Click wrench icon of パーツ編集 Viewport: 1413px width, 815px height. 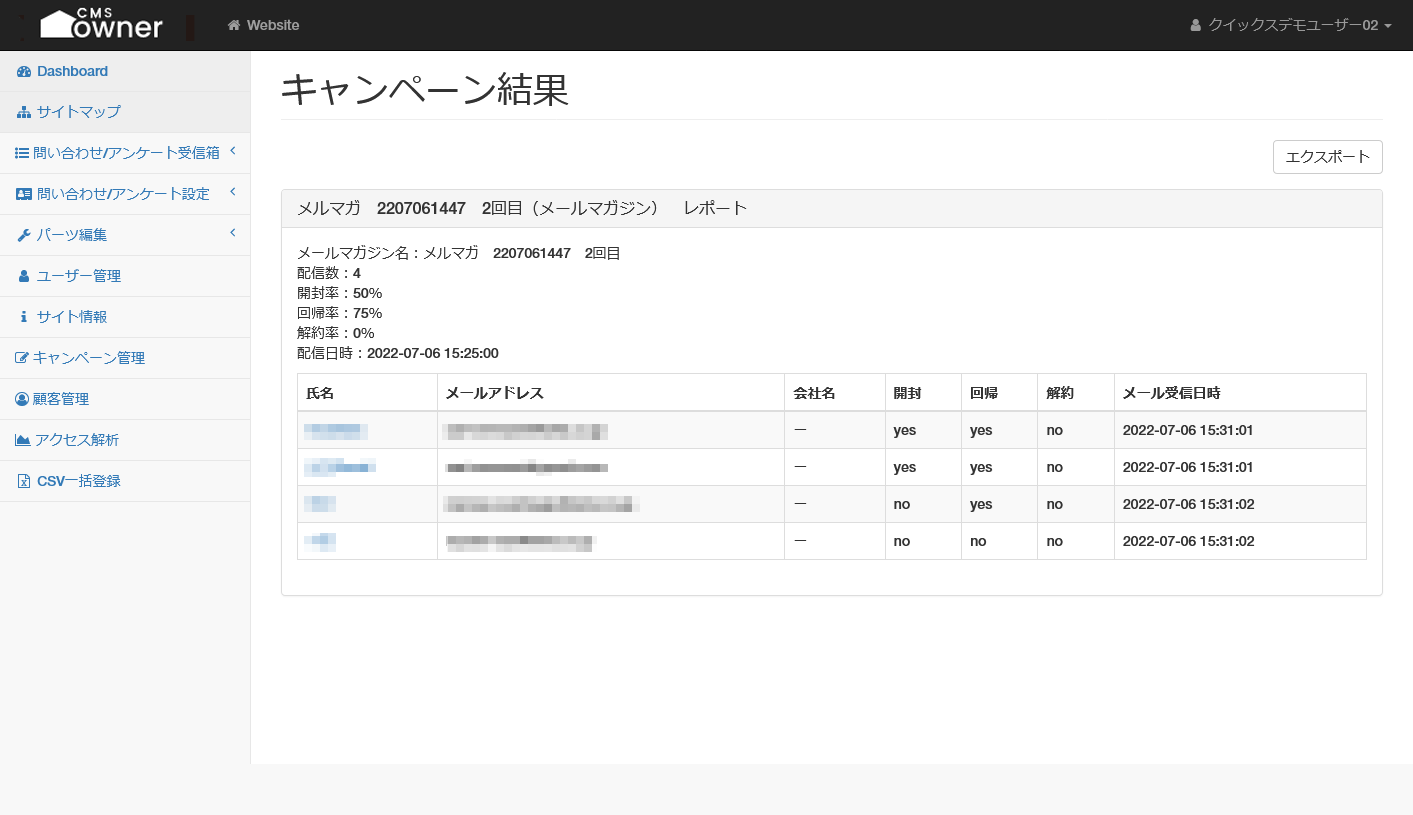tap(24, 235)
